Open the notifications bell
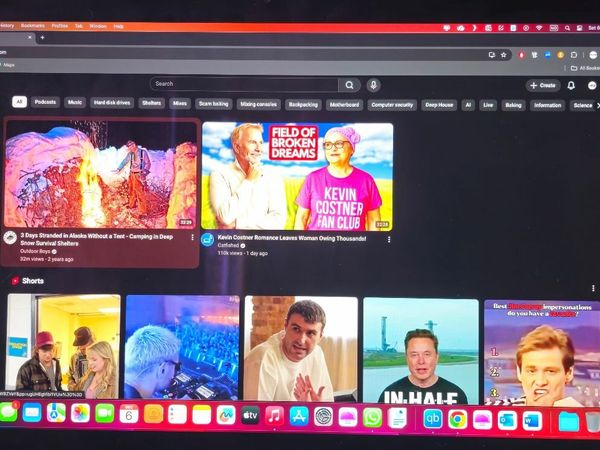Screen dimensions: 600x450 (571, 85)
